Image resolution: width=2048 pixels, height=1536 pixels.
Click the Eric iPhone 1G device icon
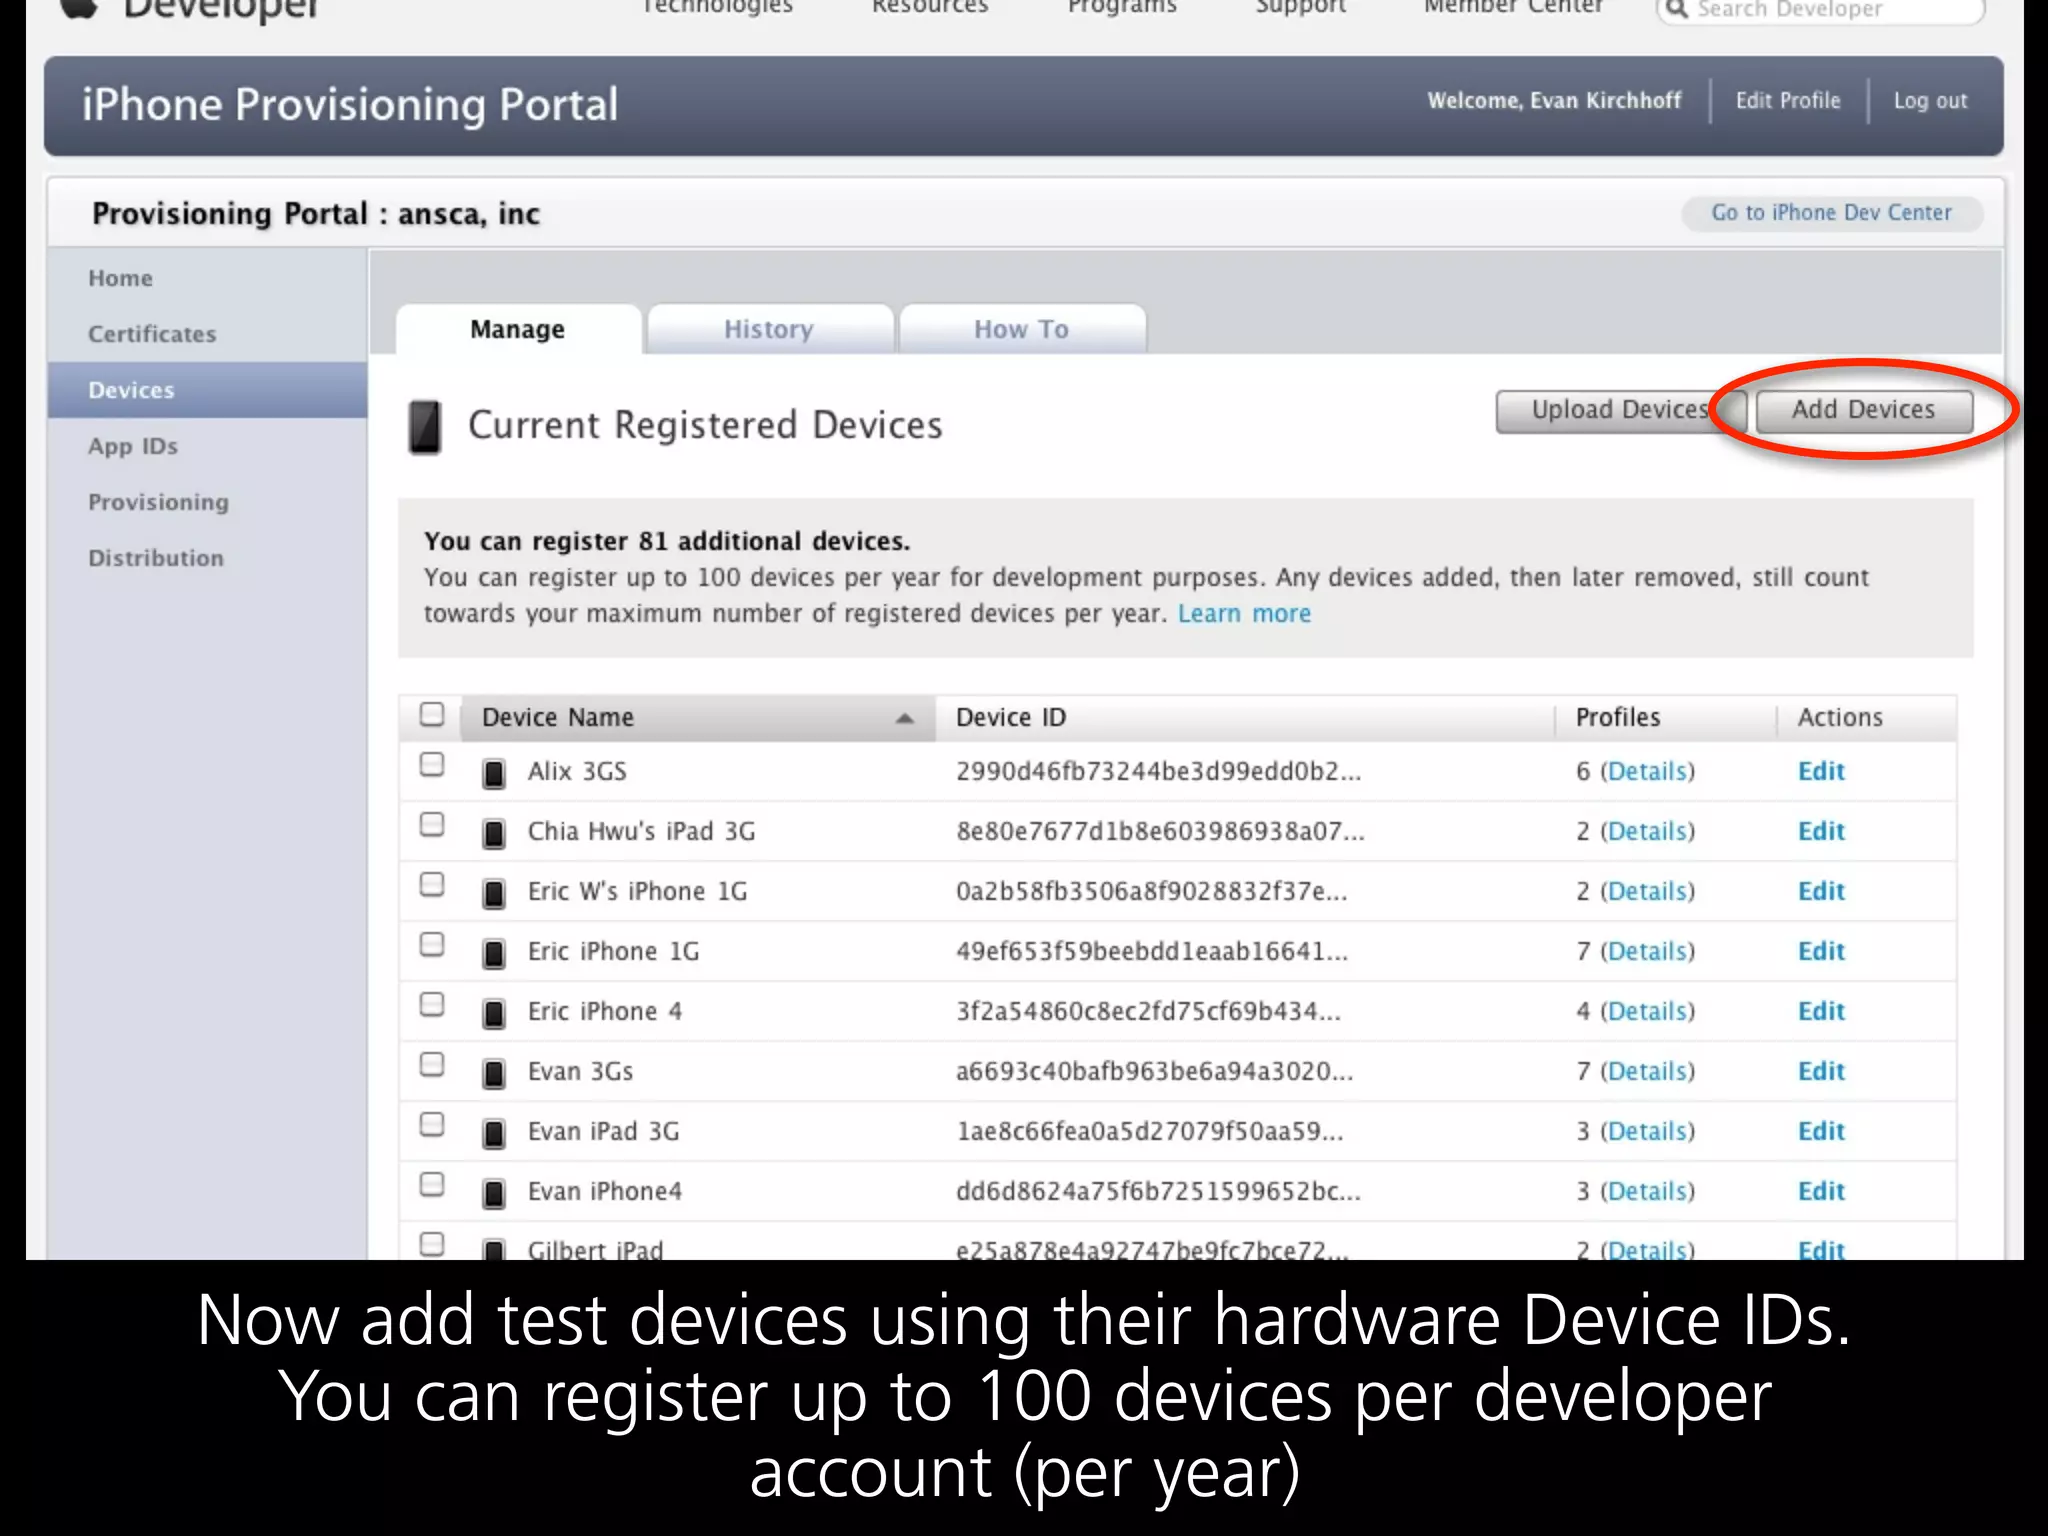(x=494, y=954)
